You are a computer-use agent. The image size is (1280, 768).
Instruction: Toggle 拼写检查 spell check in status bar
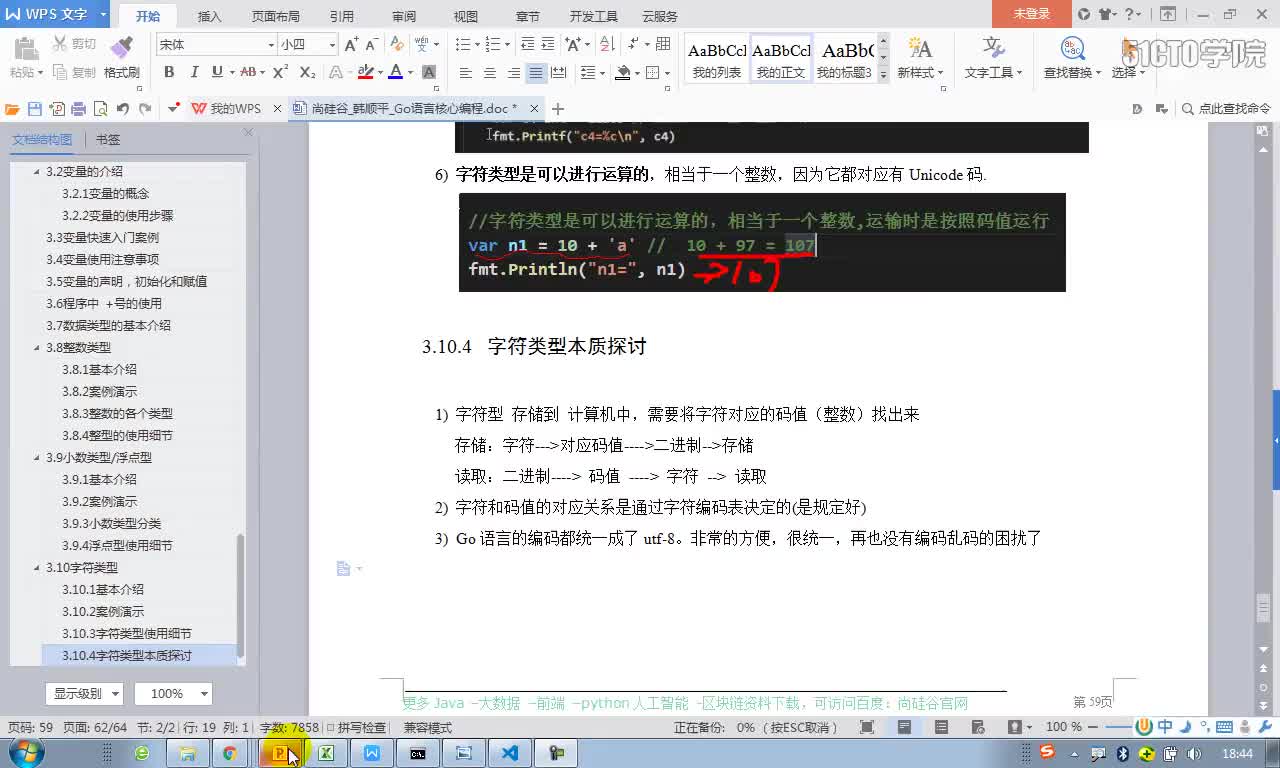pyautogui.click(x=355, y=727)
